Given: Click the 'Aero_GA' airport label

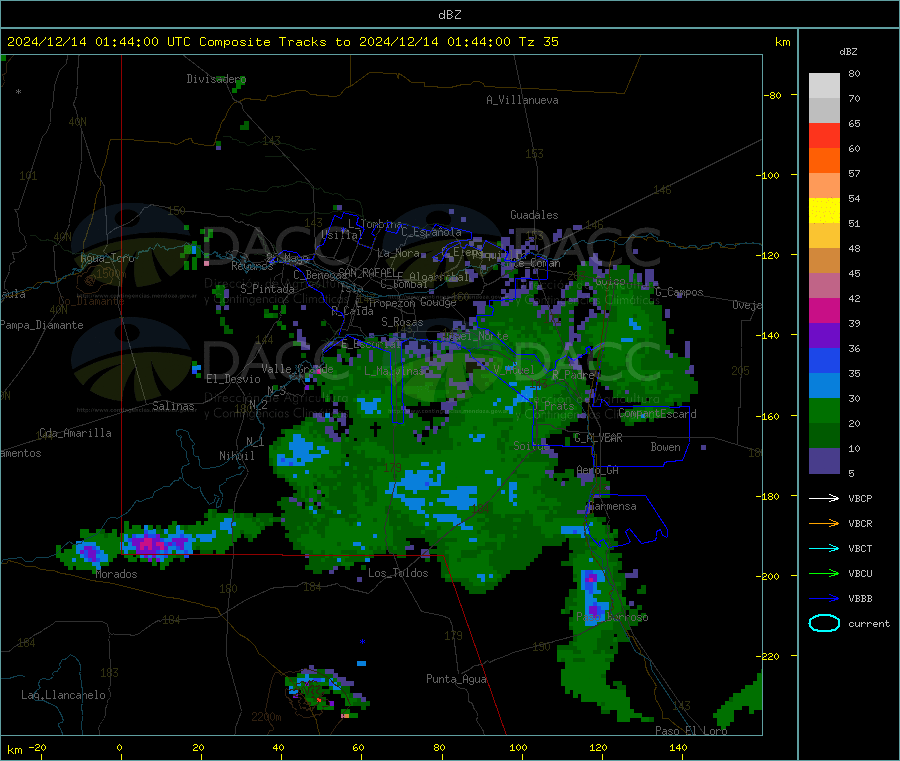Looking at the screenshot, I should 597,470.
